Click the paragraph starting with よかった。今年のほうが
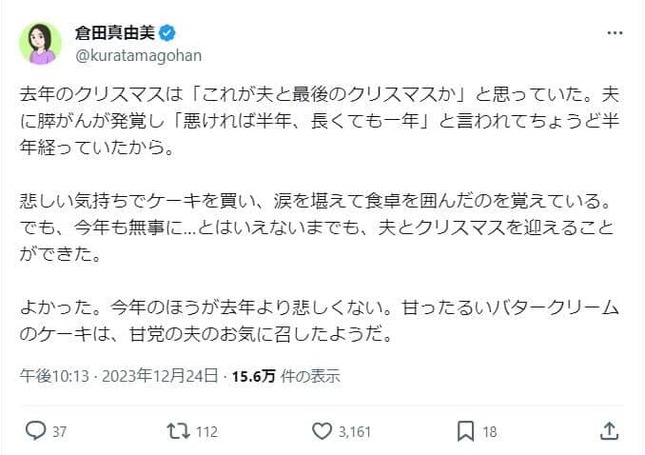 (x=320, y=322)
